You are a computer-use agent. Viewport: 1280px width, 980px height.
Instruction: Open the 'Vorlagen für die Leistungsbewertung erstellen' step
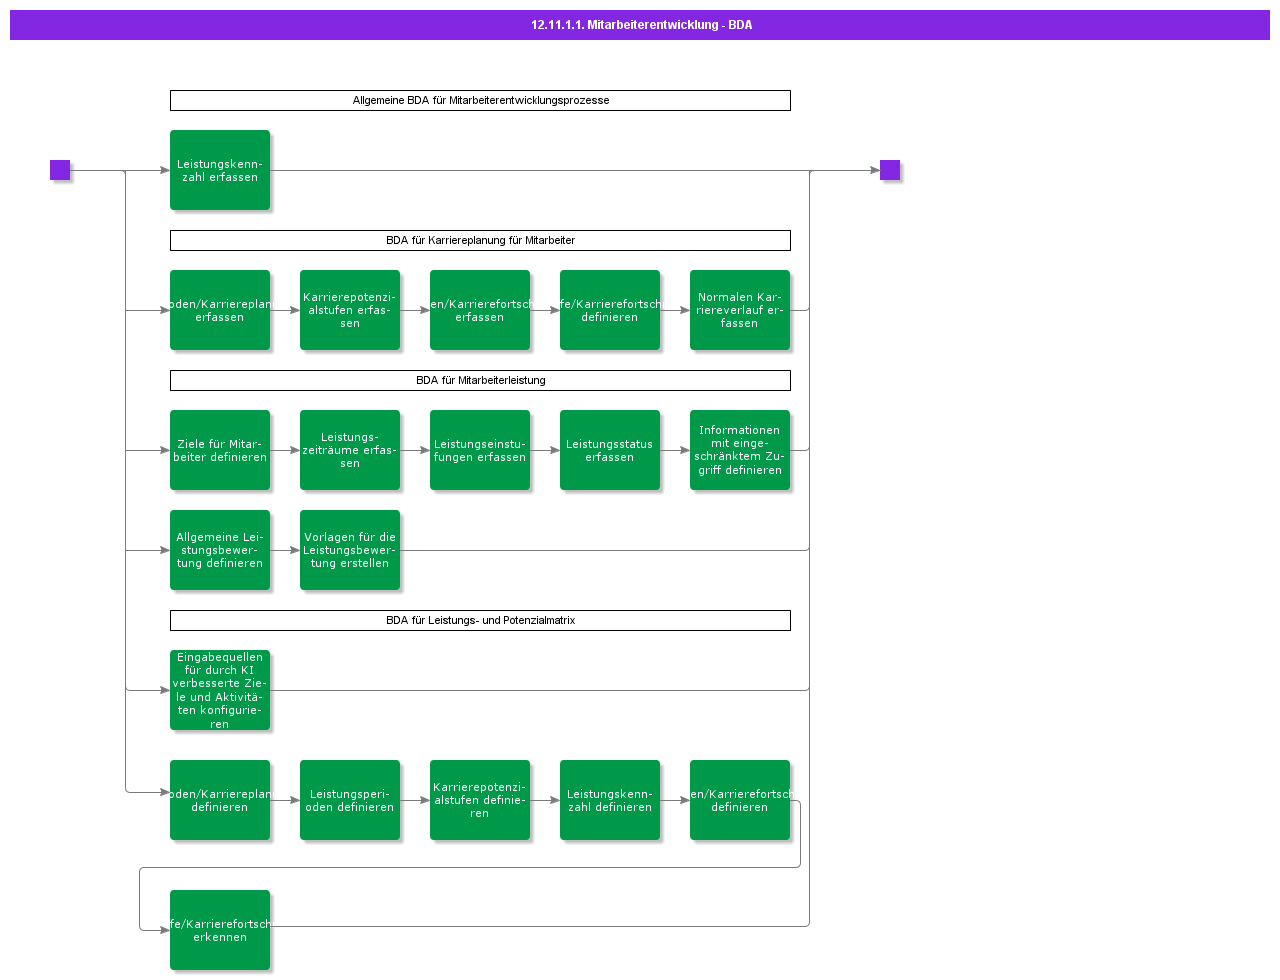(x=350, y=549)
